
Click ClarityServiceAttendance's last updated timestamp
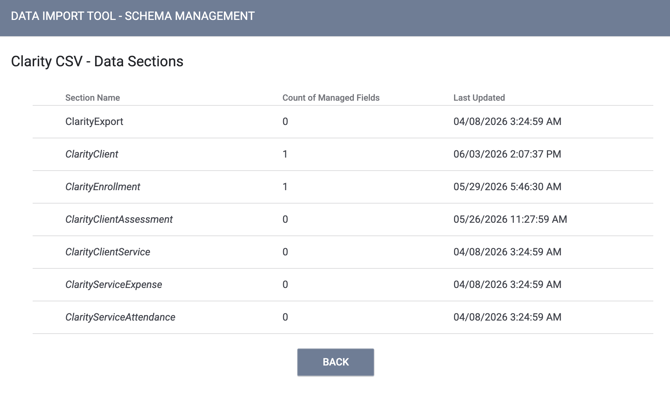point(507,317)
